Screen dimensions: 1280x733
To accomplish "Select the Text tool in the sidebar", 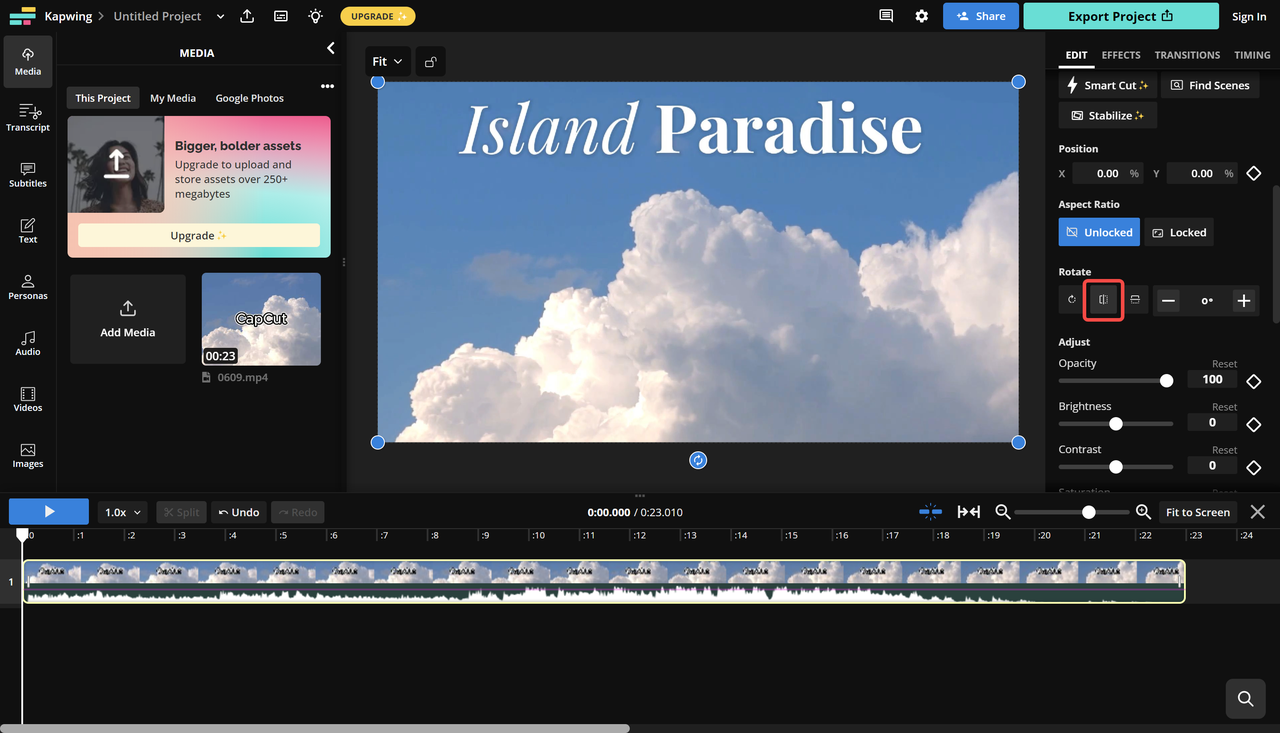I will click(x=27, y=231).
